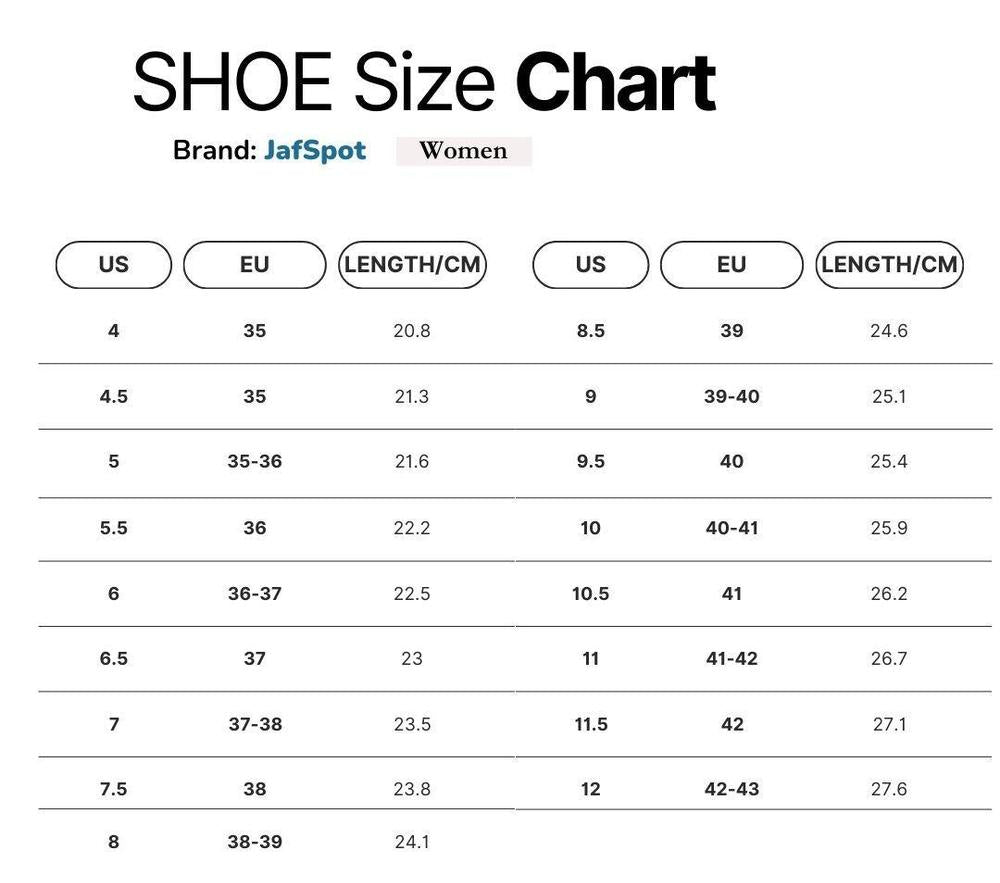The width and height of the screenshot is (1000, 883).
Task: Click the 27.6 length value
Action: 889,789
